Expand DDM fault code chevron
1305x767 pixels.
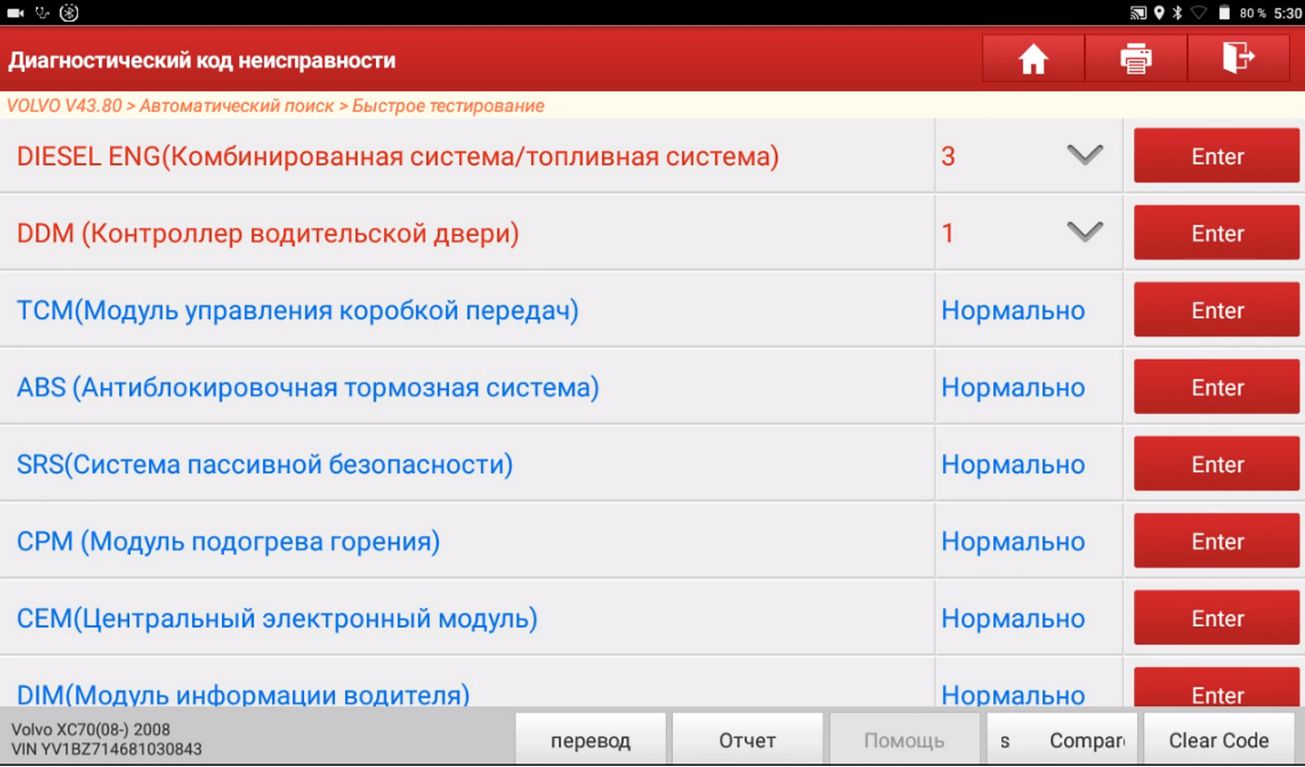(1084, 232)
